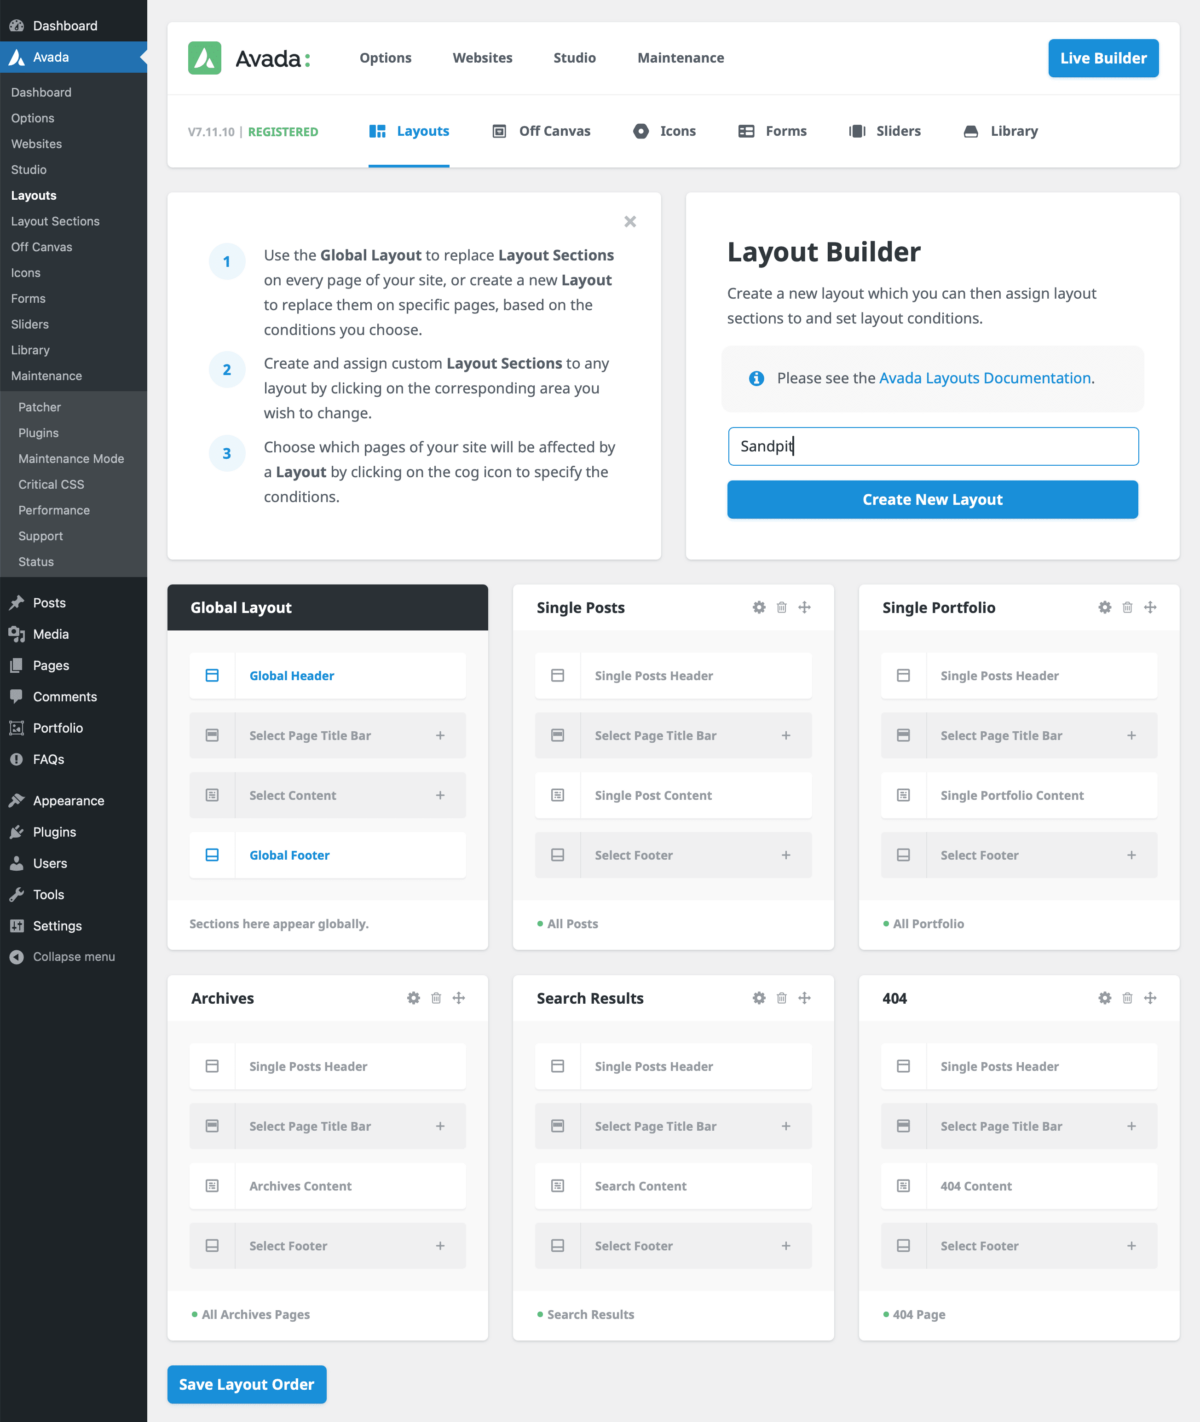Open layout conditions gear for Single Posts

point(758,607)
